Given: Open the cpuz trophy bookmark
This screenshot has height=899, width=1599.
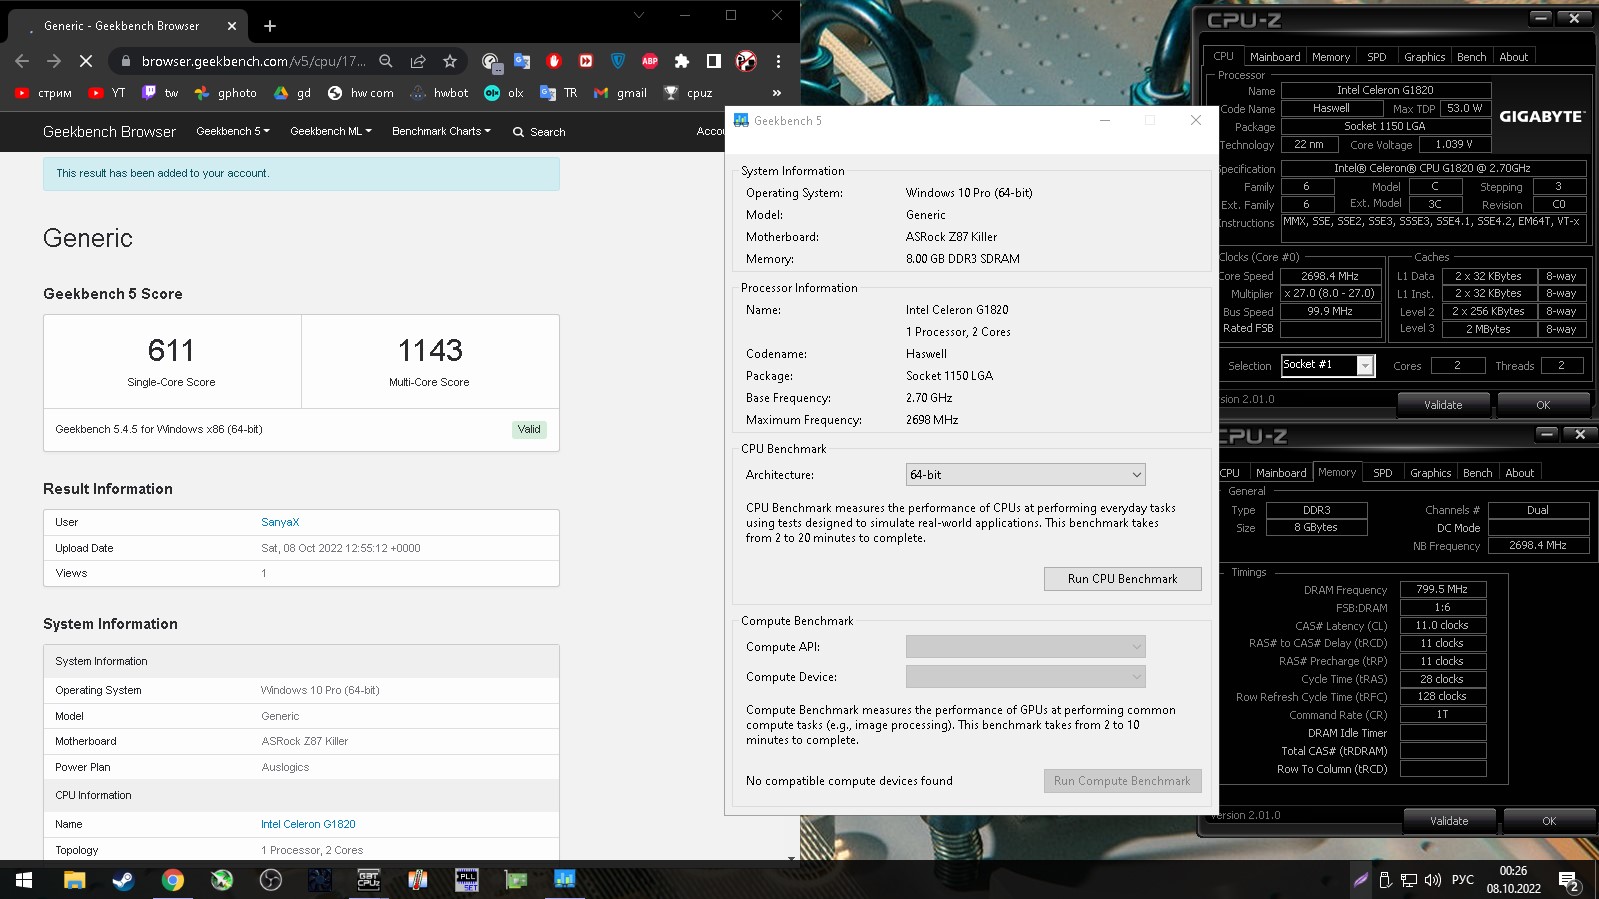Looking at the screenshot, I should 688,93.
